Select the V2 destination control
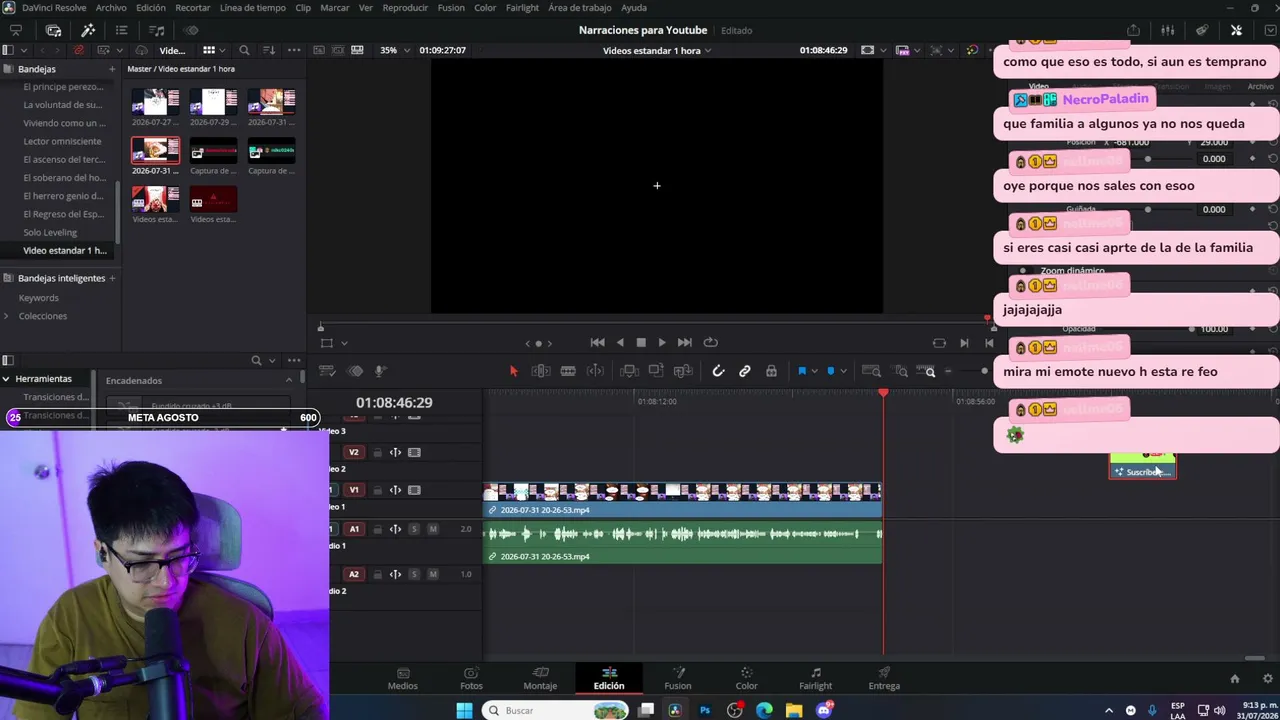Viewport: 1280px width, 720px height. pyautogui.click(x=354, y=452)
